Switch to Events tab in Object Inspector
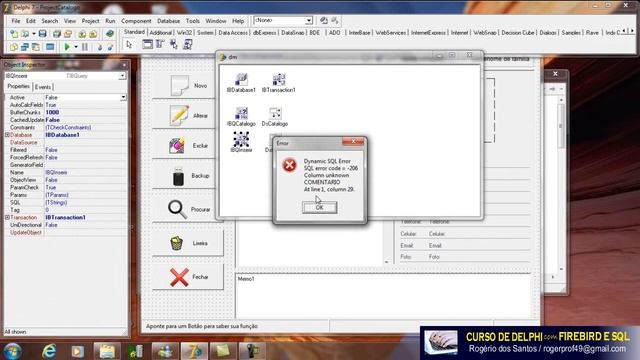 (43, 87)
